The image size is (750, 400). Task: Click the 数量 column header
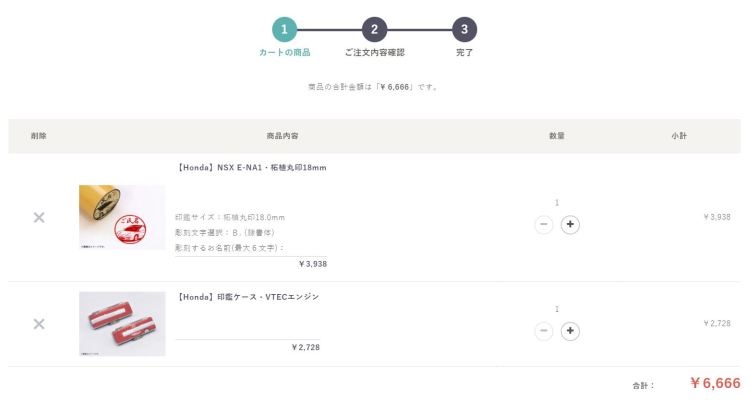coord(557,135)
